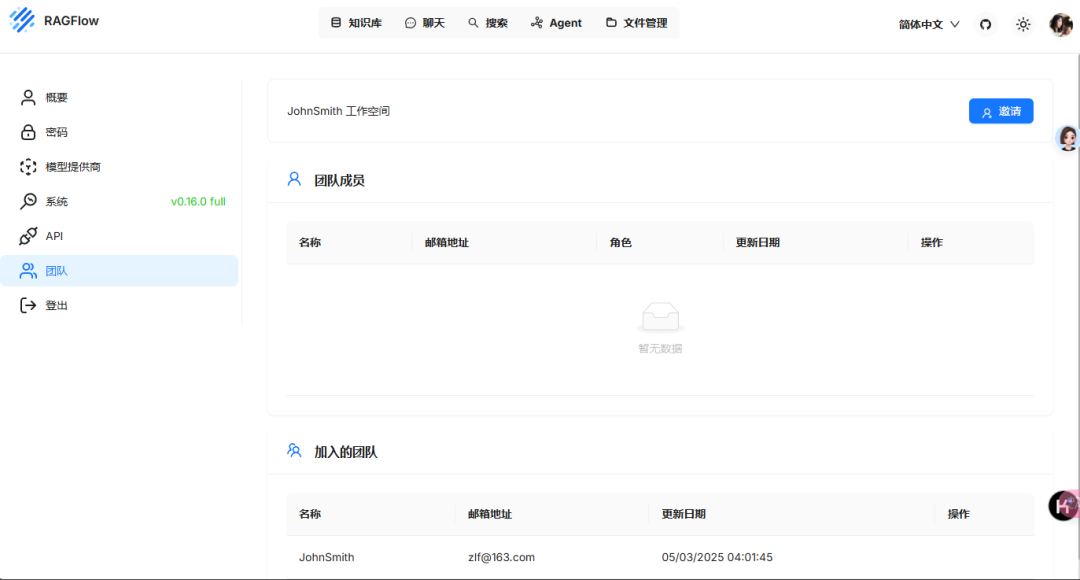Screen dimensions: 1080x580
Task: Open 概要 profile in the sidebar
Action: tap(57, 98)
